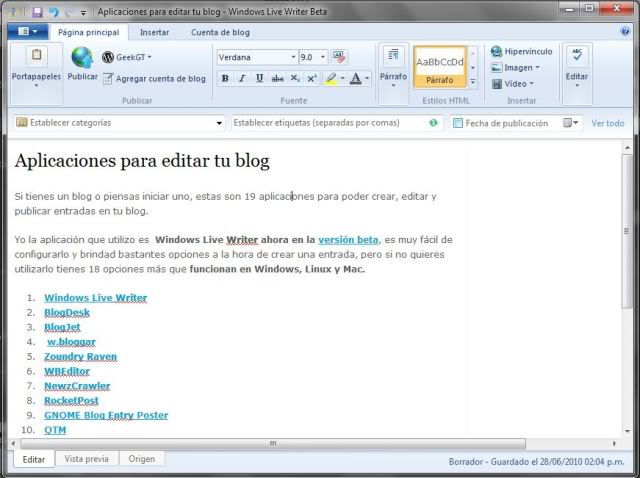Open the blue application menu button
Viewport: 640px width, 478px height.
pos(28,32)
